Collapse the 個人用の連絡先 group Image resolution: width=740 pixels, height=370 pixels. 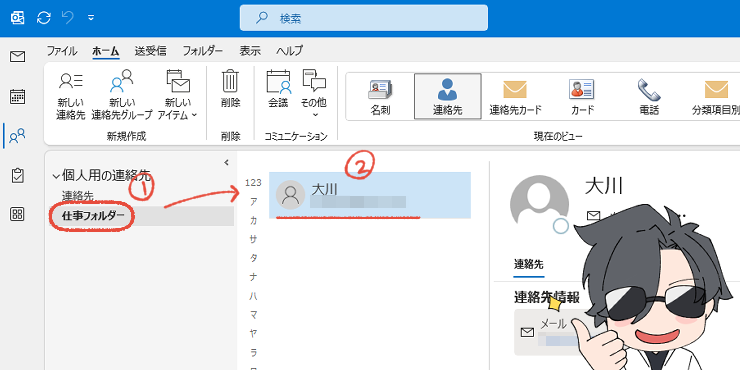click(56, 177)
